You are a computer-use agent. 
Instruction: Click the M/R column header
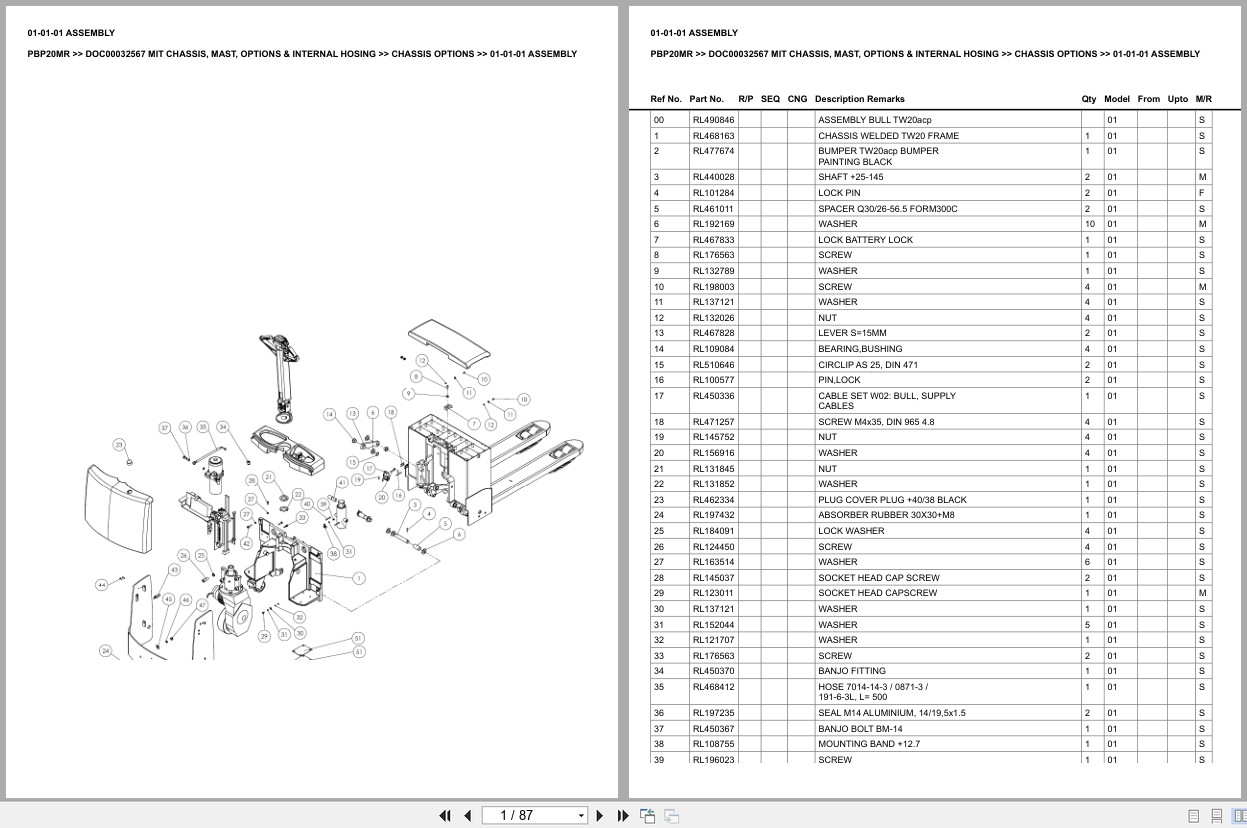pos(1203,99)
